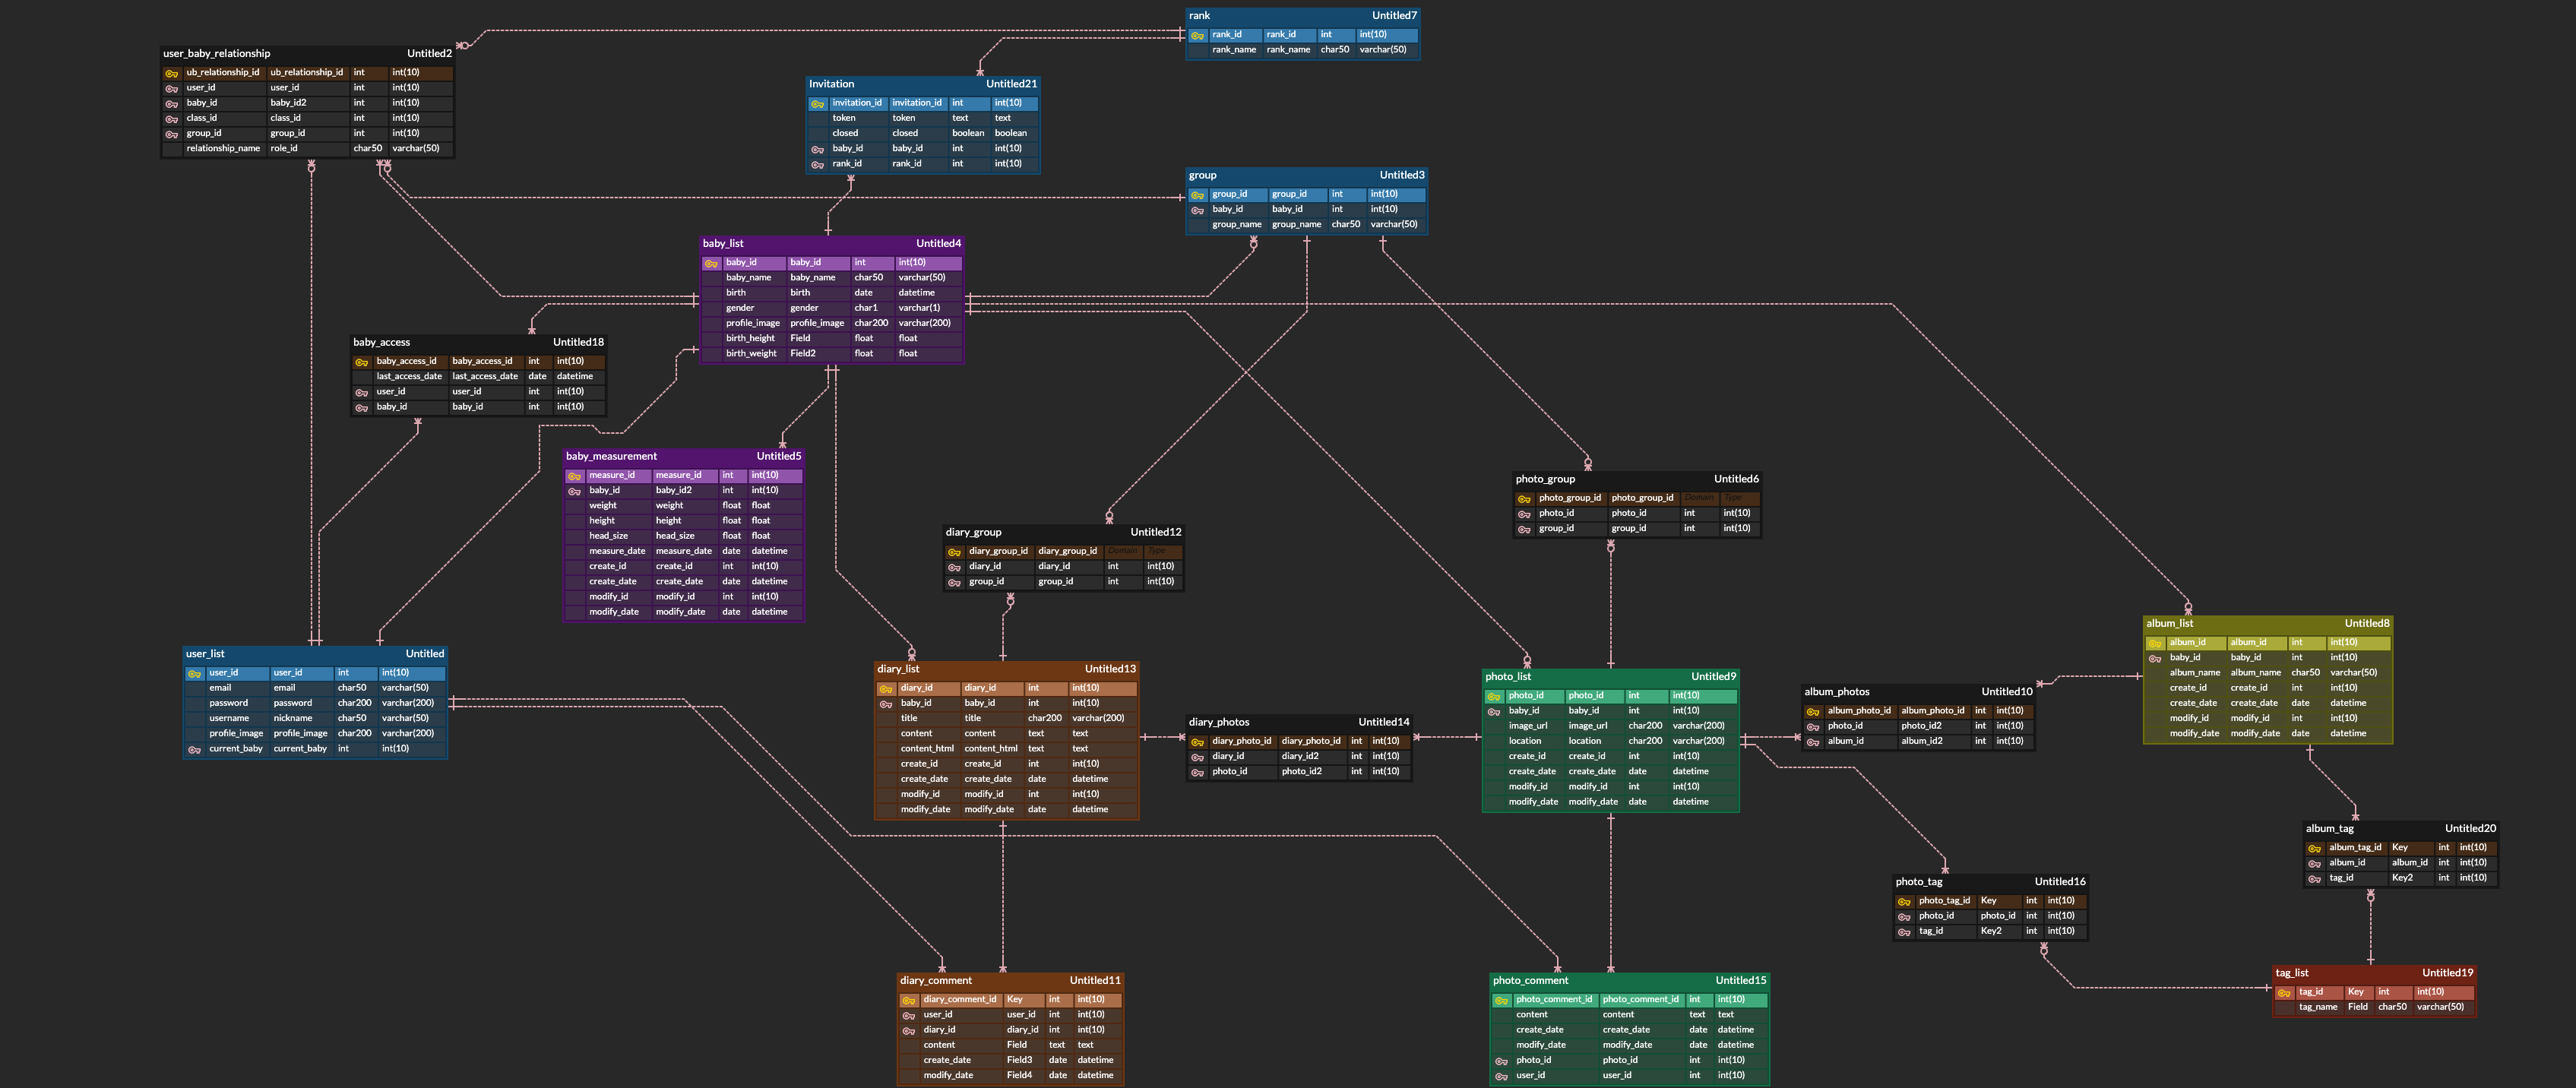Screen dimensions: 2576x1088
Task: Click the primary key icon of baby_id in baby_list
Action: (x=711, y=264)
